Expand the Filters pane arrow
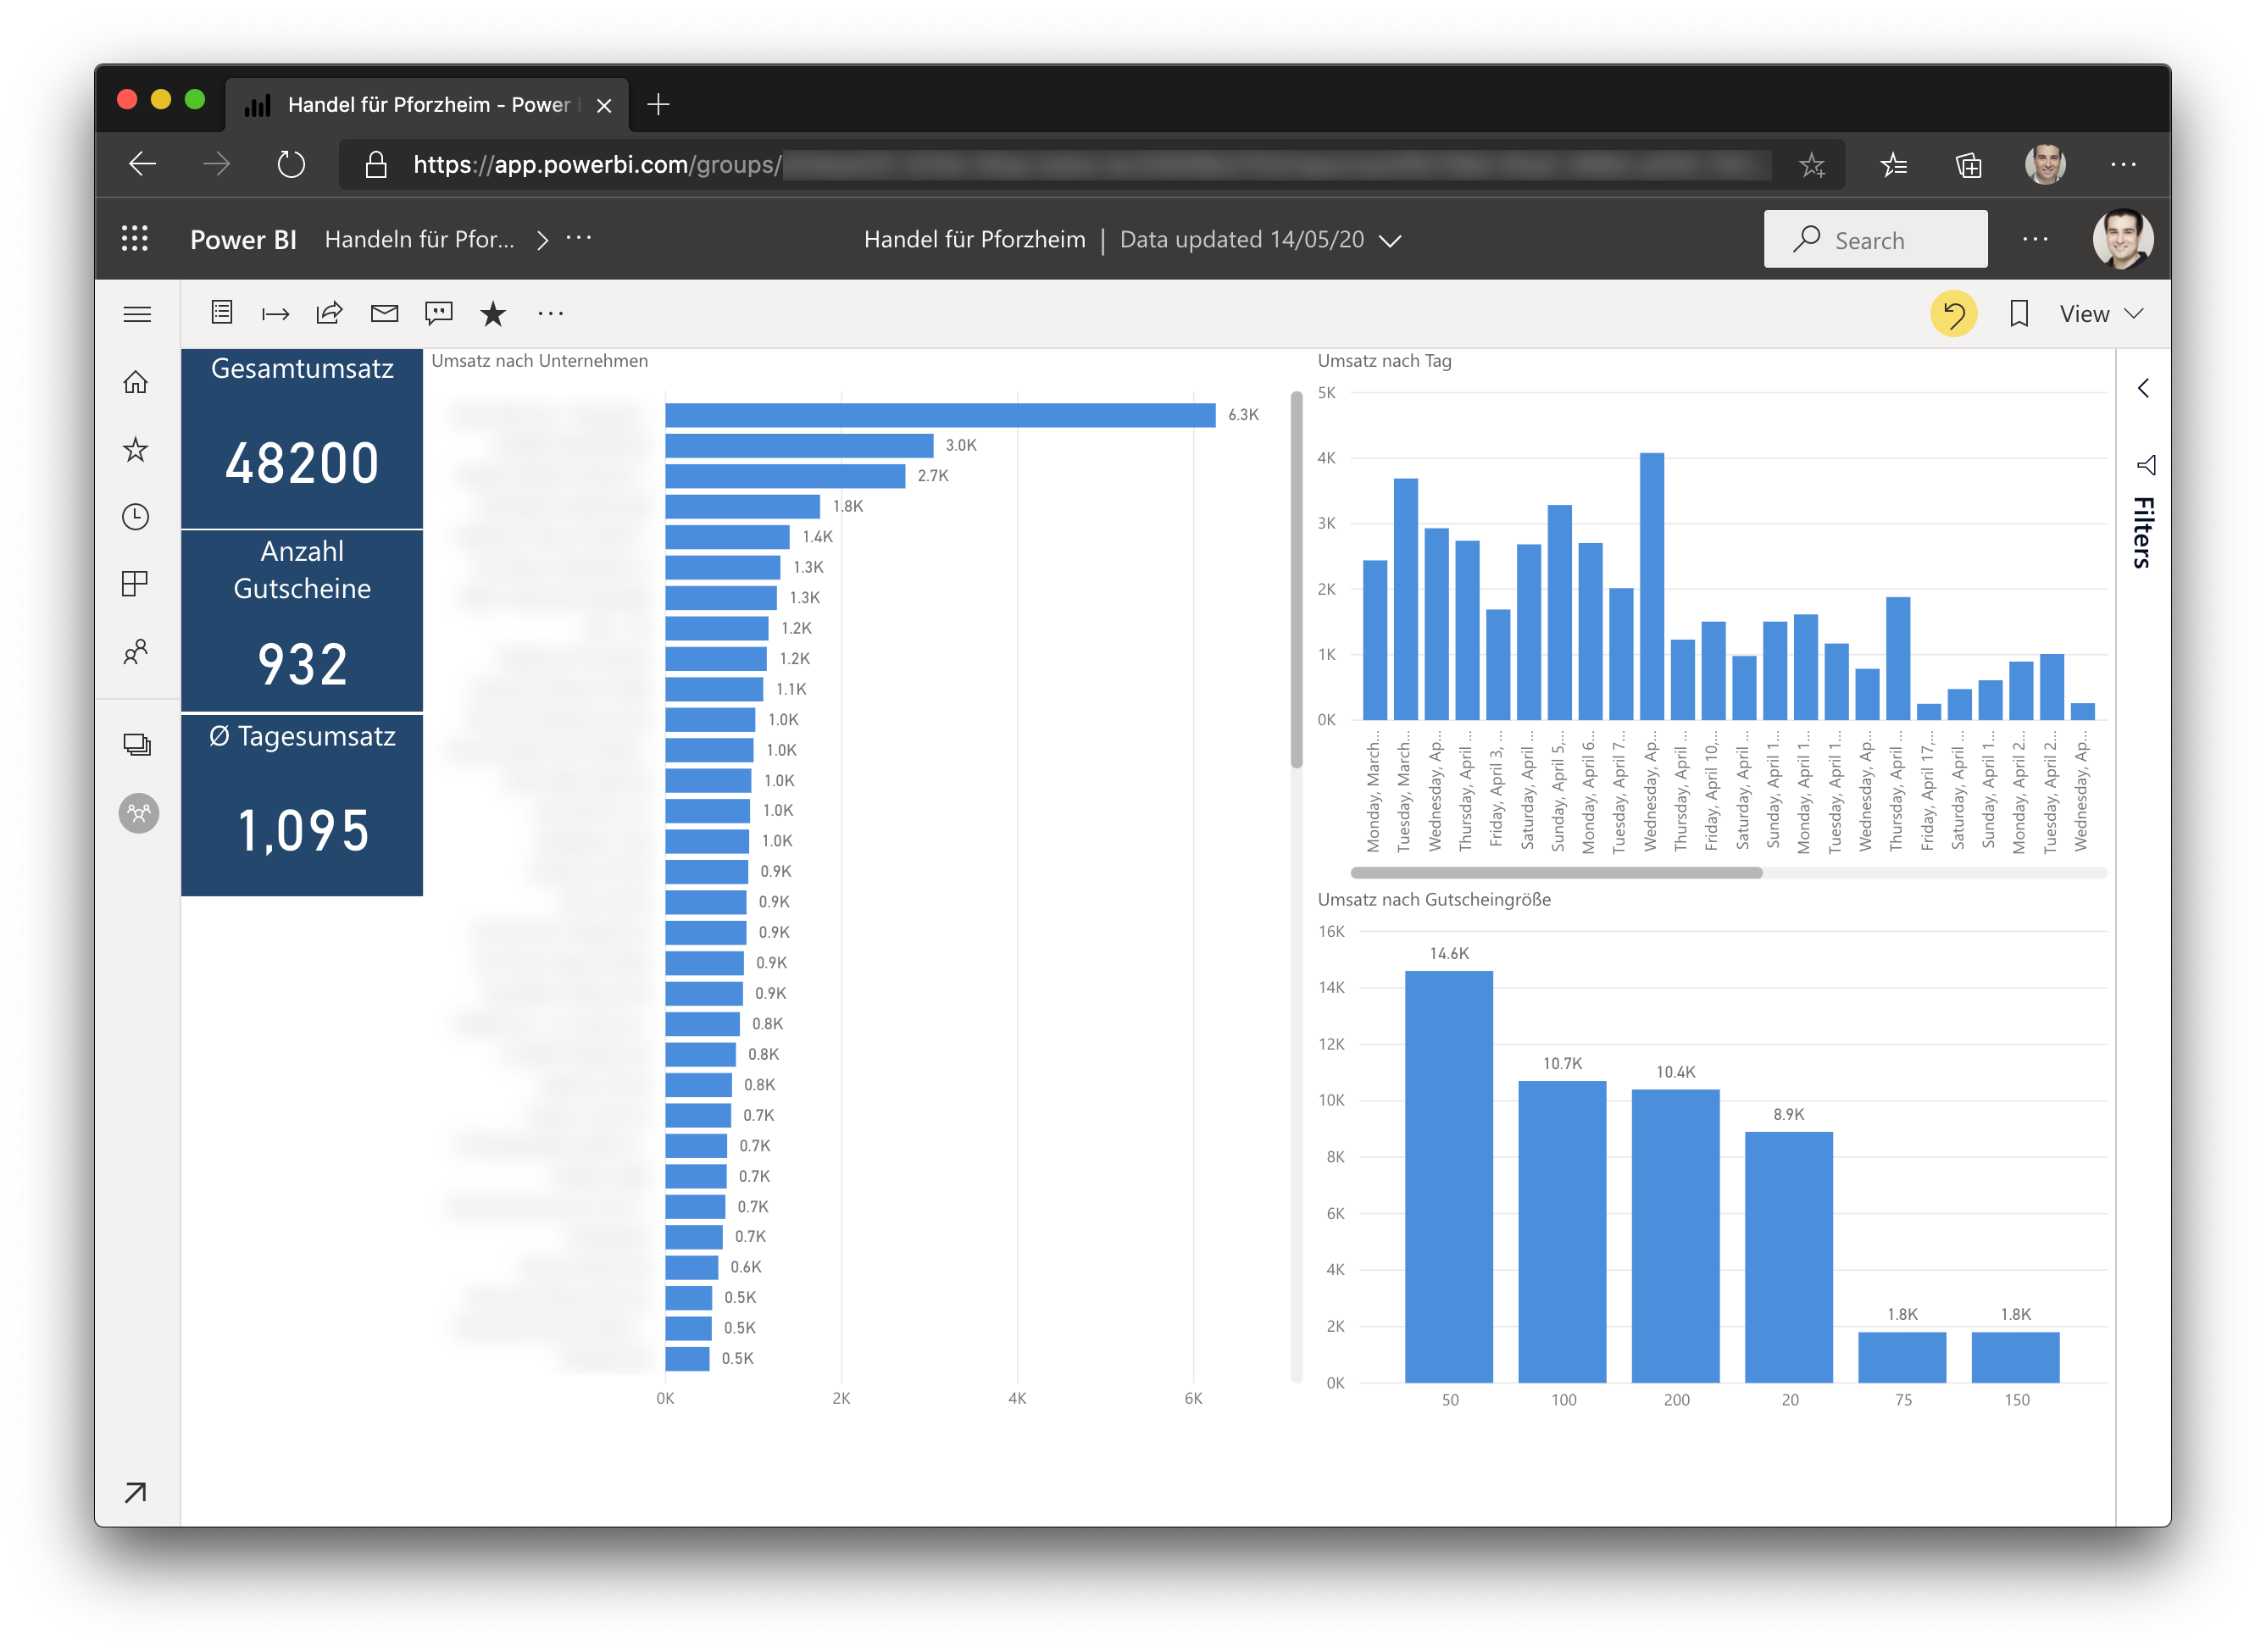Image resolution: width=2266 pixels, height=1652 pixels. pyautogui.click(x=2142, y=388)
